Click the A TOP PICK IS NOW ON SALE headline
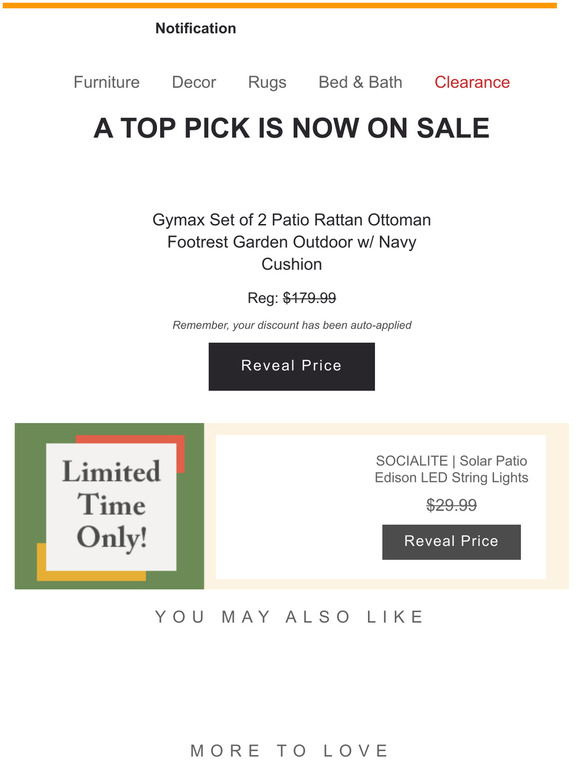This screenshot has width=580, height=774. click(x=291, y=128)
